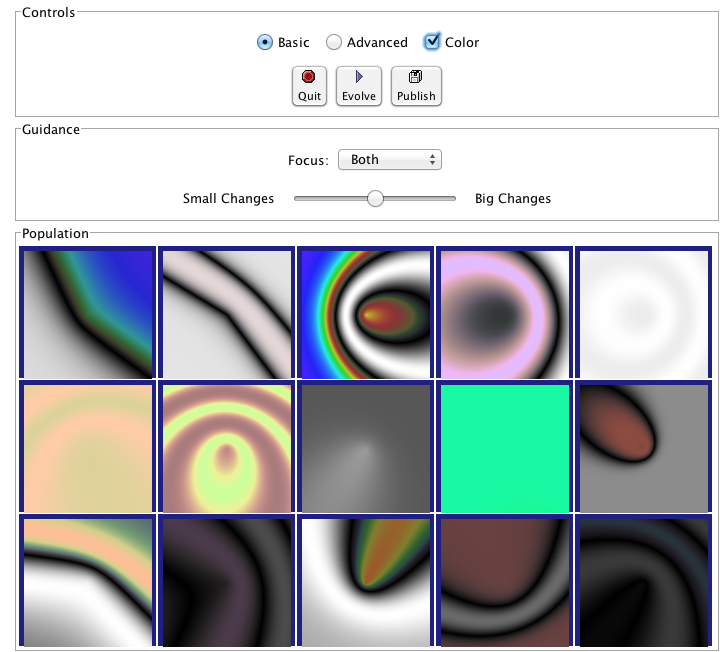Open the Focus dropdown showing Both
This screenshot has width=720, height=652.
coord(390,160)
